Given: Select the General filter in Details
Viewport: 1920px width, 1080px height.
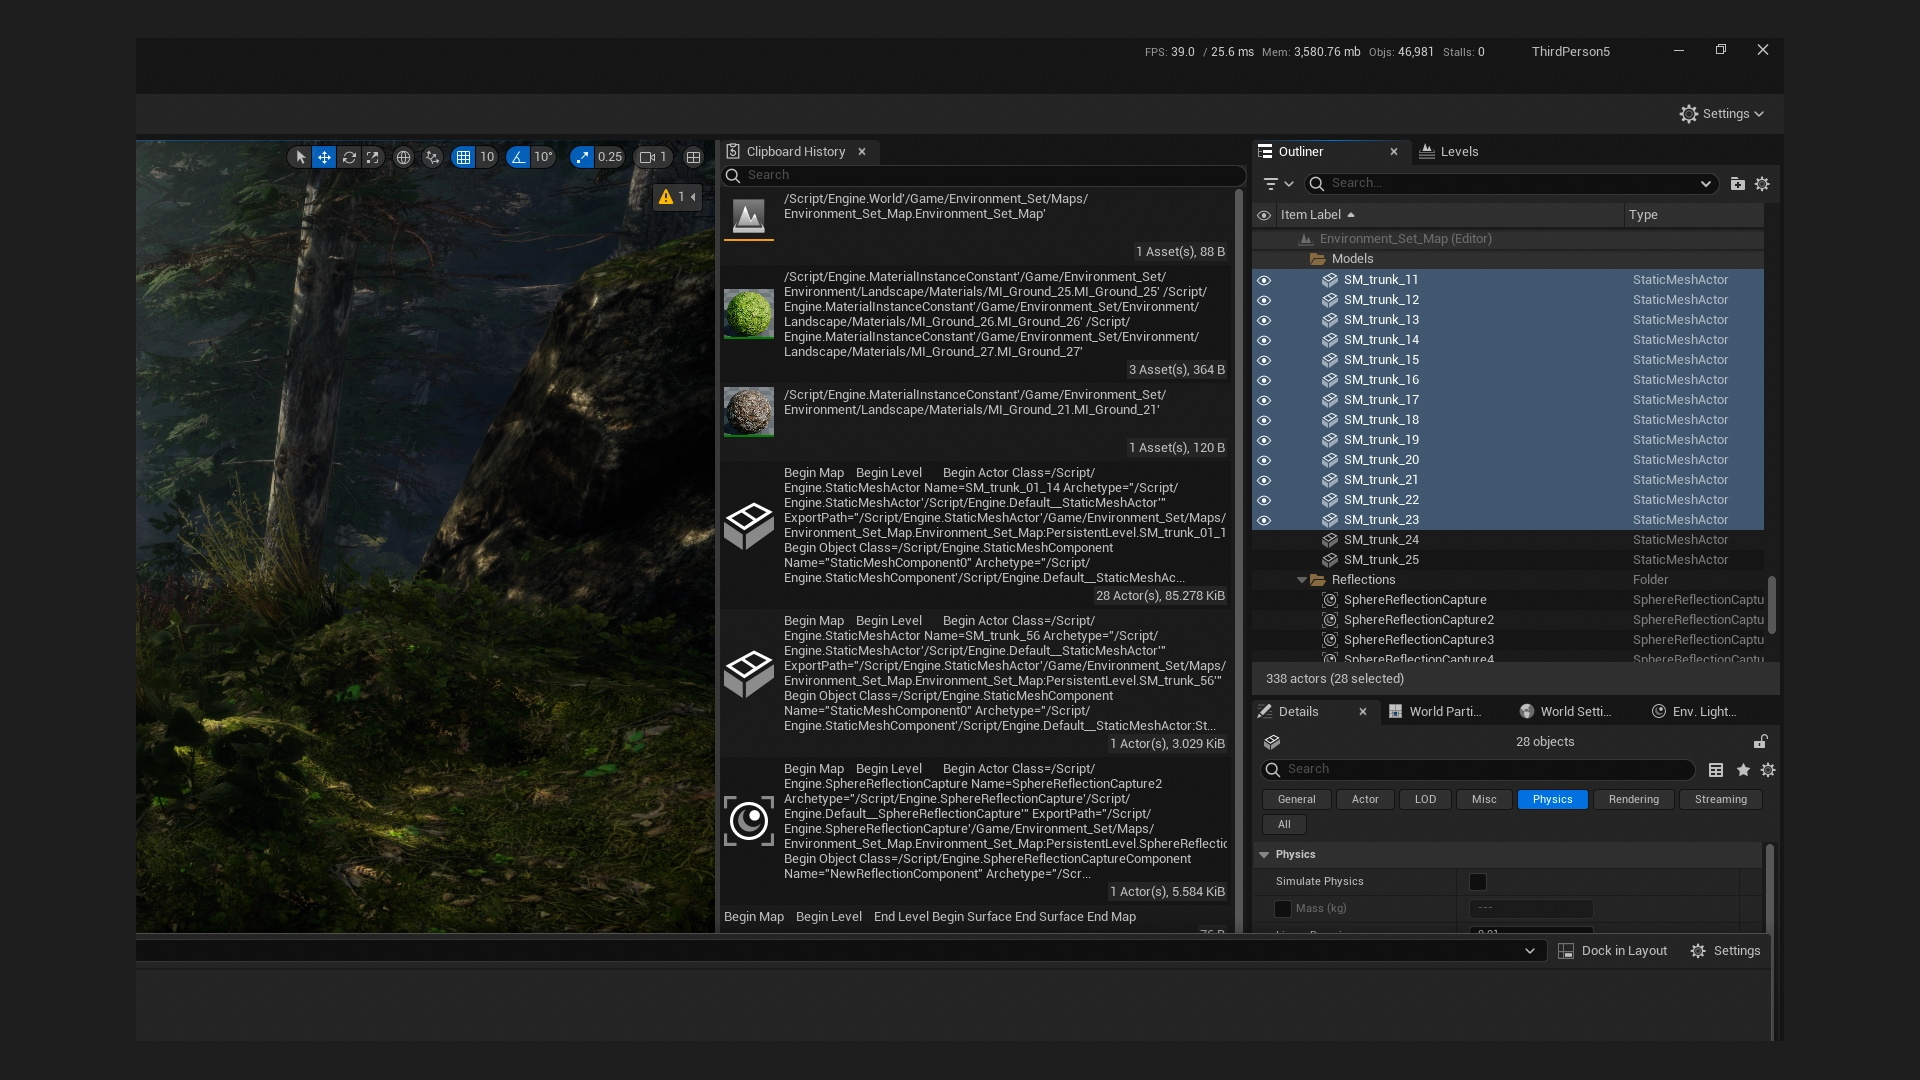Looking at the screenshot, I should pos(1296,800).
